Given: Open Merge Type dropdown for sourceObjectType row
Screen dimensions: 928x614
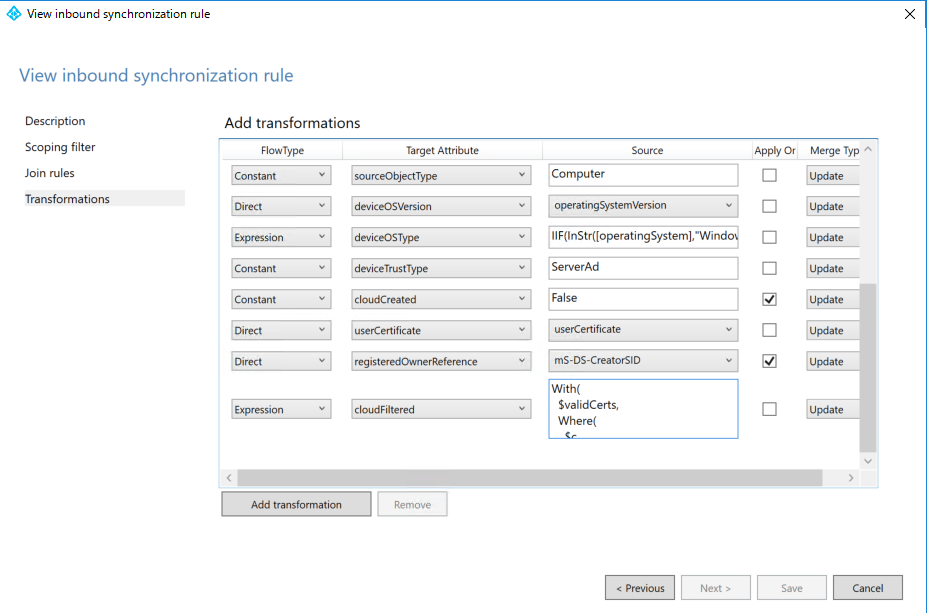Looking at the screenshot, I should 833,175.
